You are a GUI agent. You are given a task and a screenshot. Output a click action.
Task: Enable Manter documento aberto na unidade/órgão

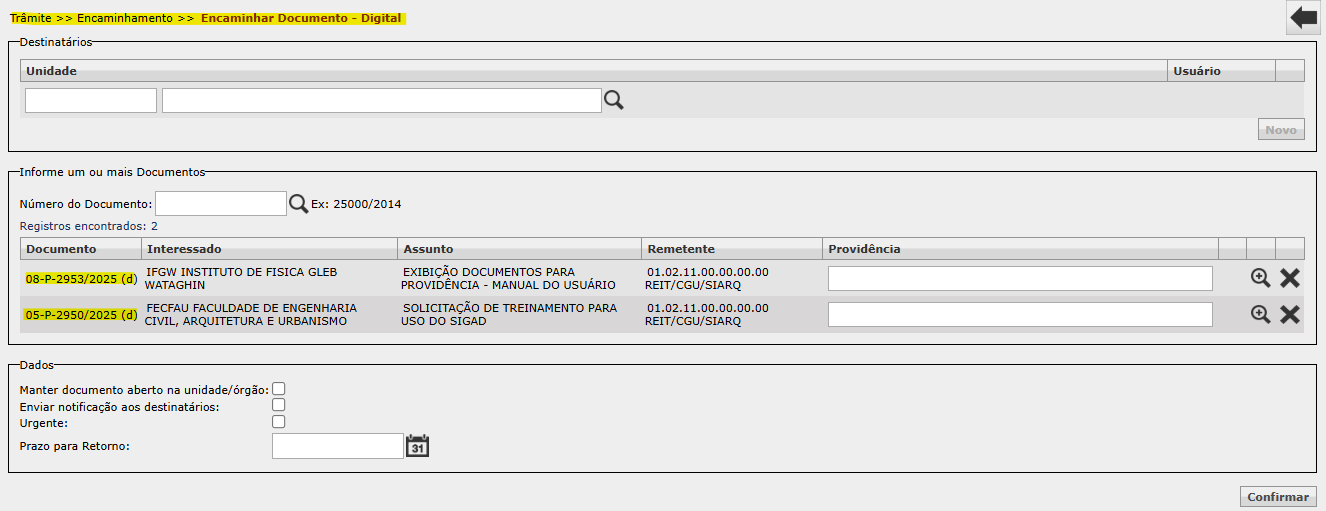pyautogui.click(x=279, y=389)
